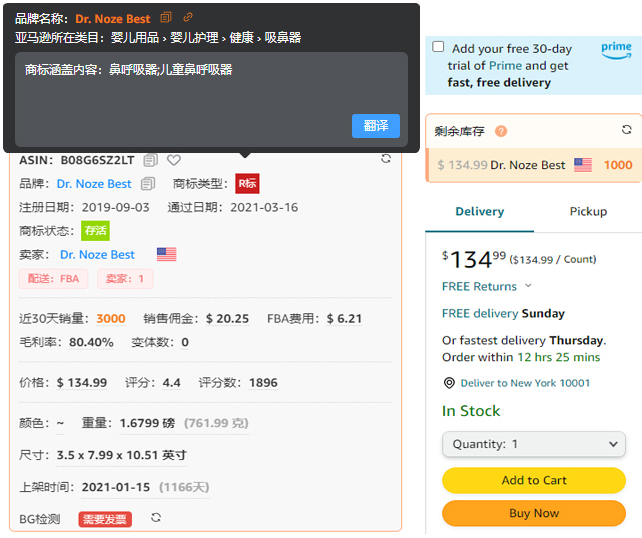Image resolution: width=642 pixels, height=538 pixels.
Task: Click Buy Now
Action: point(534,513)
